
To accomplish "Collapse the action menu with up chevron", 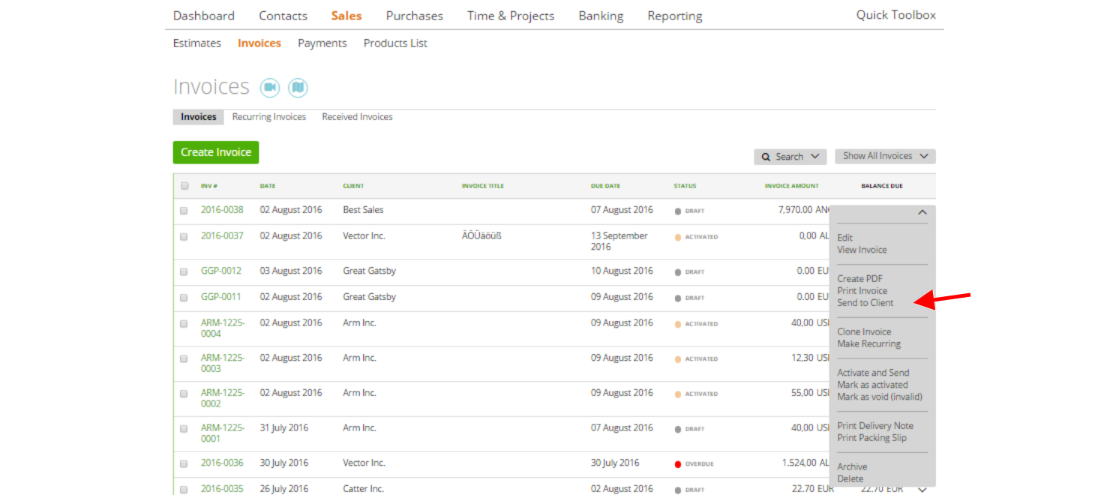I will point(922,212).
